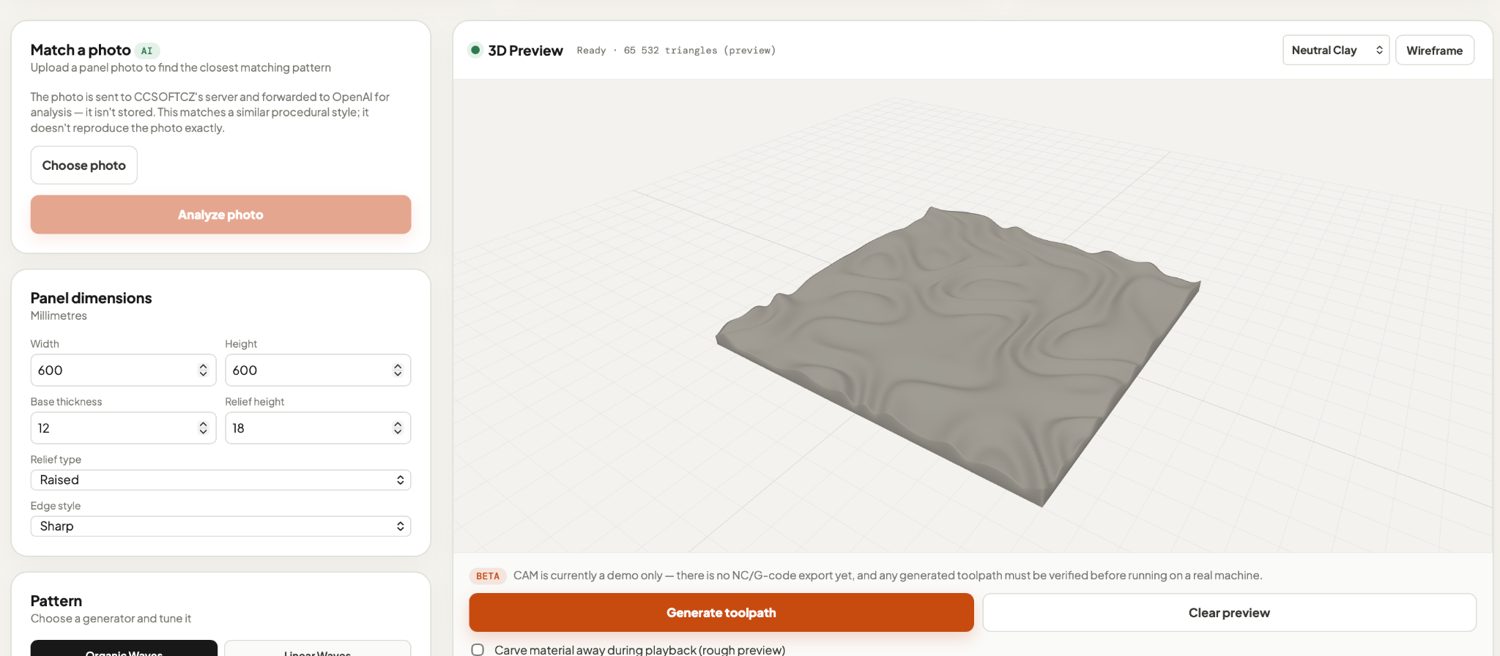Click the 'Match a photo' heading
1500x656 pixels.
pyautogui.click(x=81, y=50)
